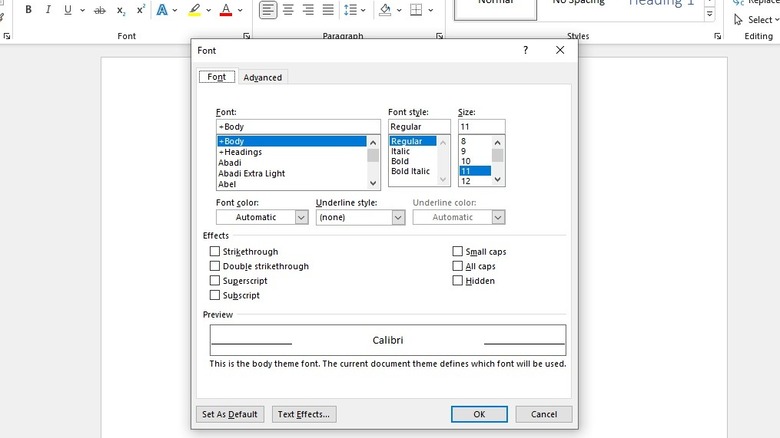Apply text highlight color

[x=194, y=10]
